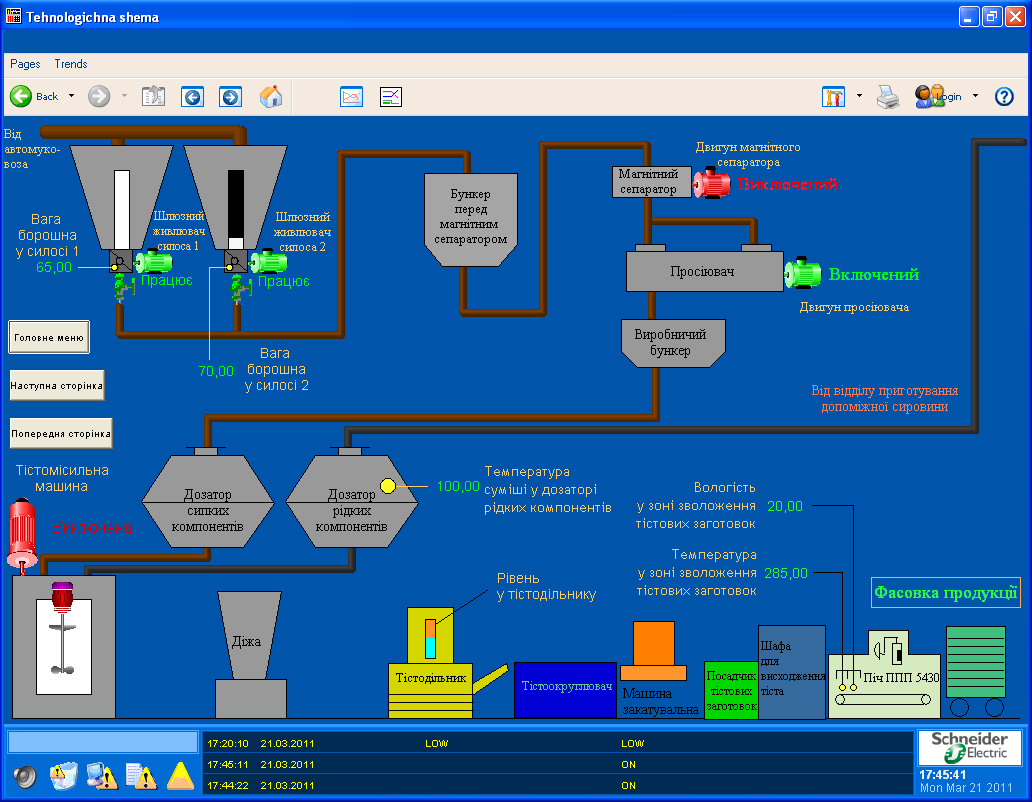Click silo 2 sluice feeder green motor
This screenshot has width=1032, height=802.
(x=269, y=262)
